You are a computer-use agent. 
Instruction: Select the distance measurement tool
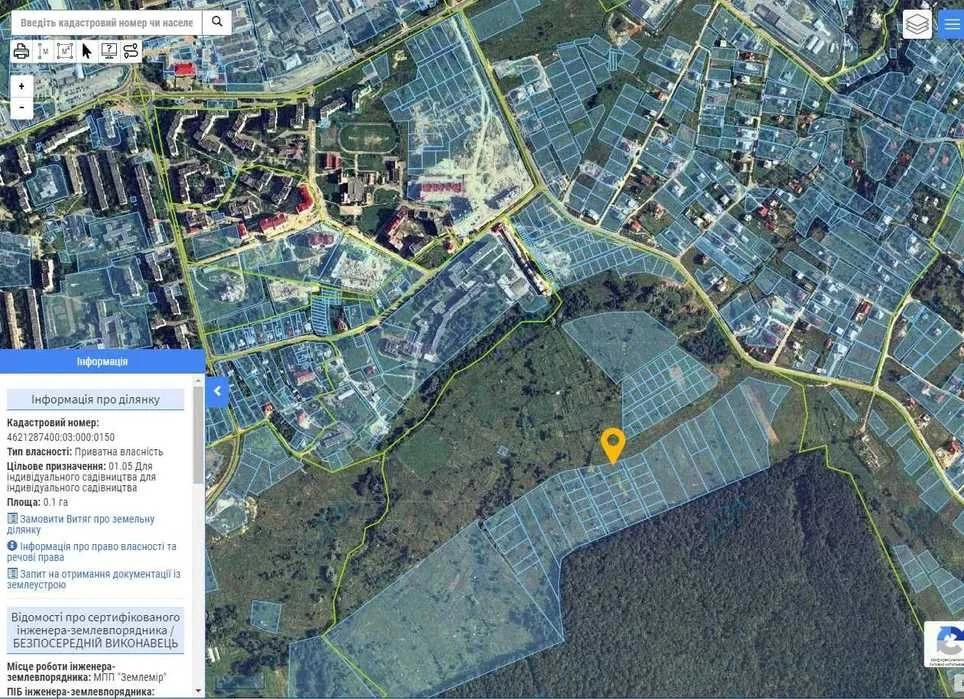click(43, 51)
